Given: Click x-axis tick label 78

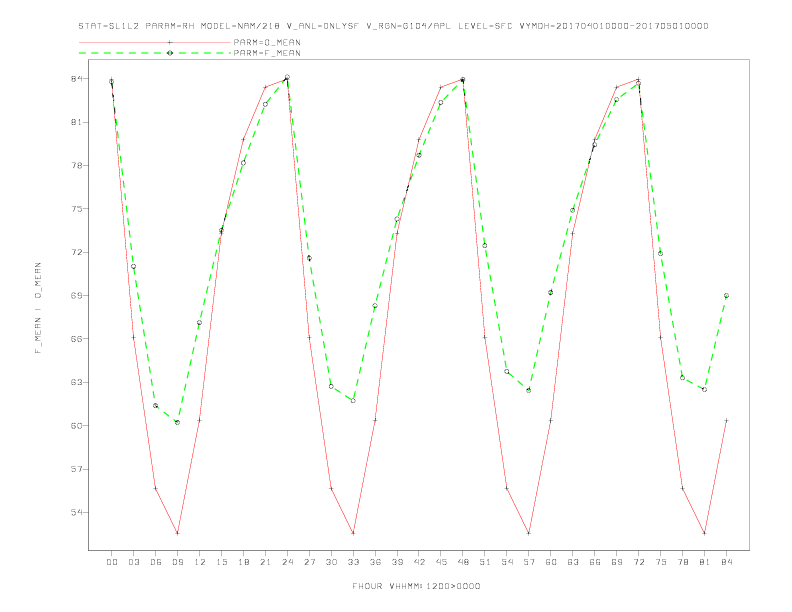Looking at the screenshot, I should (x=682, y=562).
